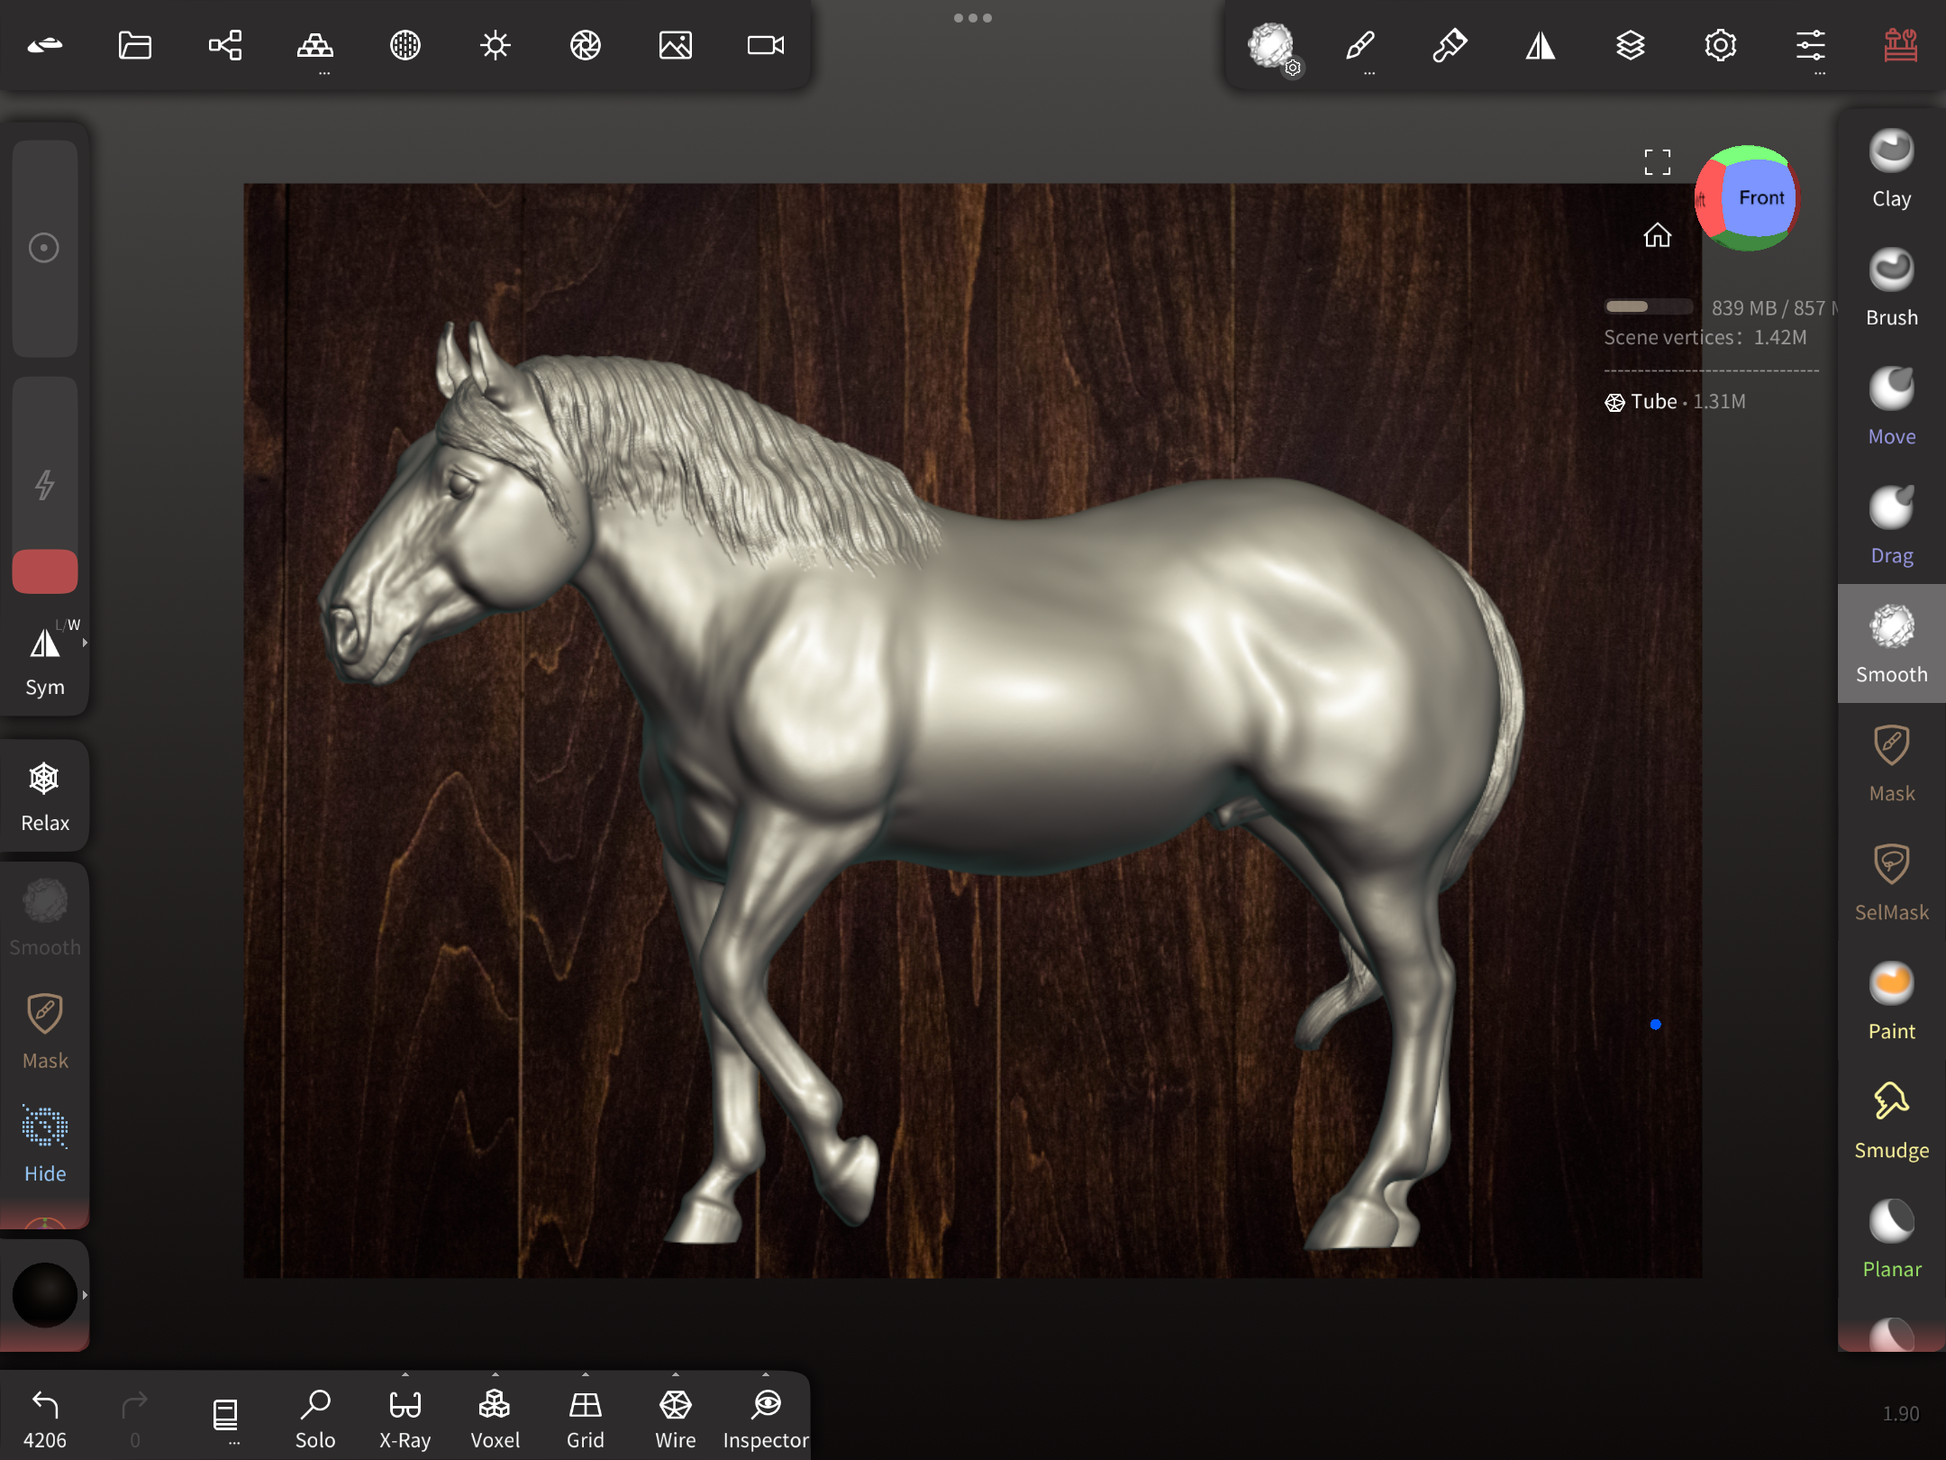Select the SelMask tool
Screen dimensions: 1946x1460
coord(1890,882)
